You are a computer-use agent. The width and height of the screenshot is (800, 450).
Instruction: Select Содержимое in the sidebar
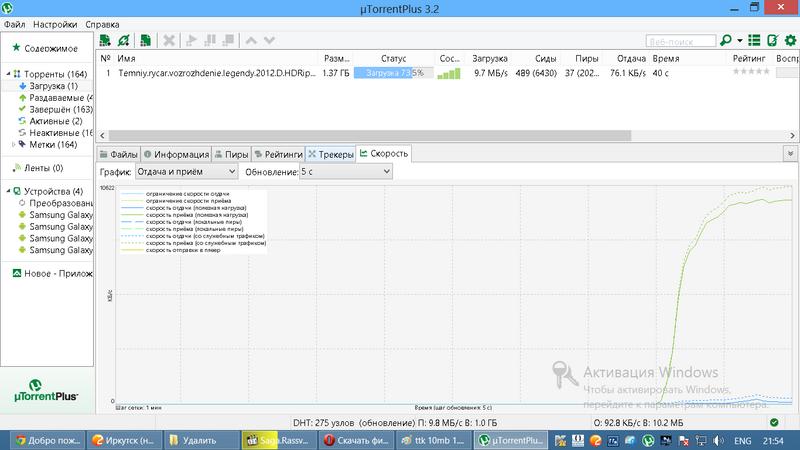51,48
